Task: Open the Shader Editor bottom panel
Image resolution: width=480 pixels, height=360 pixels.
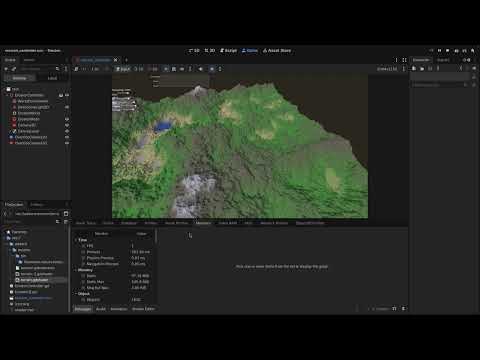Action: coord(143,309)
